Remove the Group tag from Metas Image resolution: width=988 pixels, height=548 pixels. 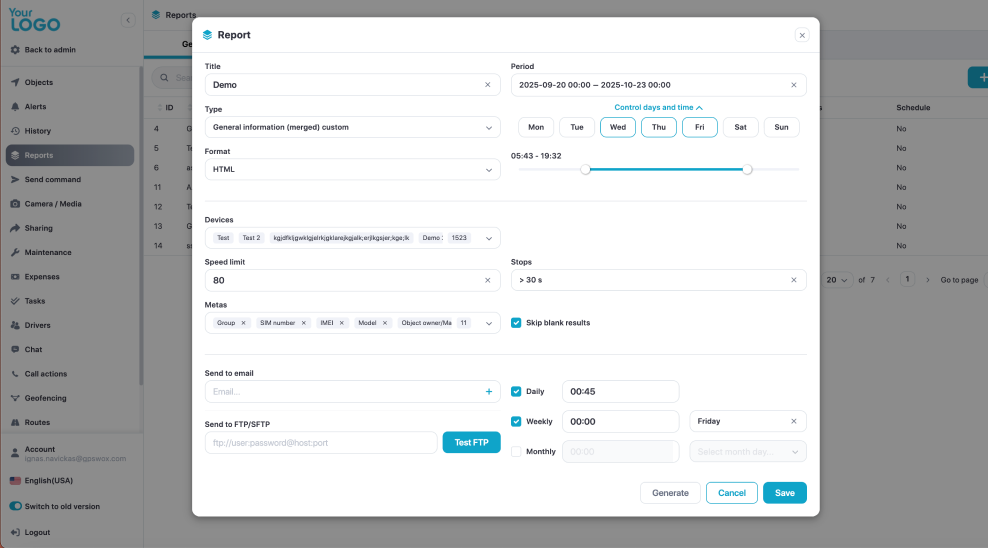(243, 323)
